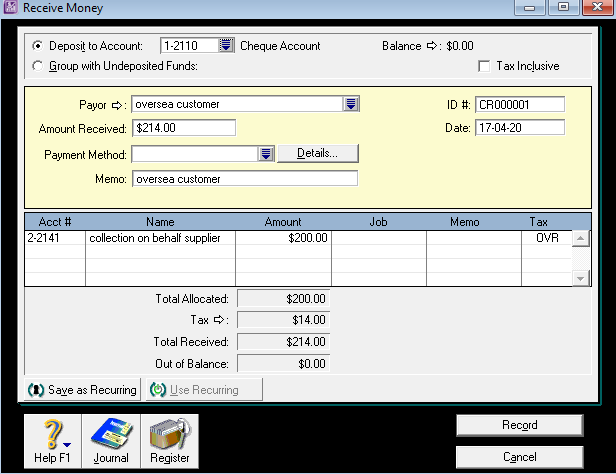Viewport: 616px width, 474px height.
Task: Click the Acct # column header
Action: pos(55,222)
